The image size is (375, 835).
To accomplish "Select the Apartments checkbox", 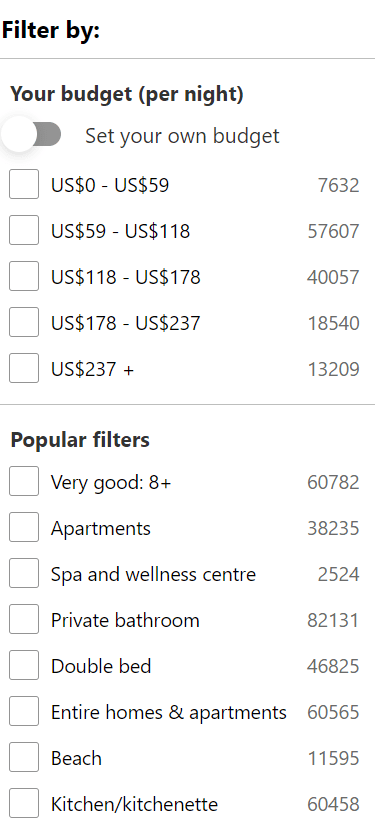I will (24, 527).
